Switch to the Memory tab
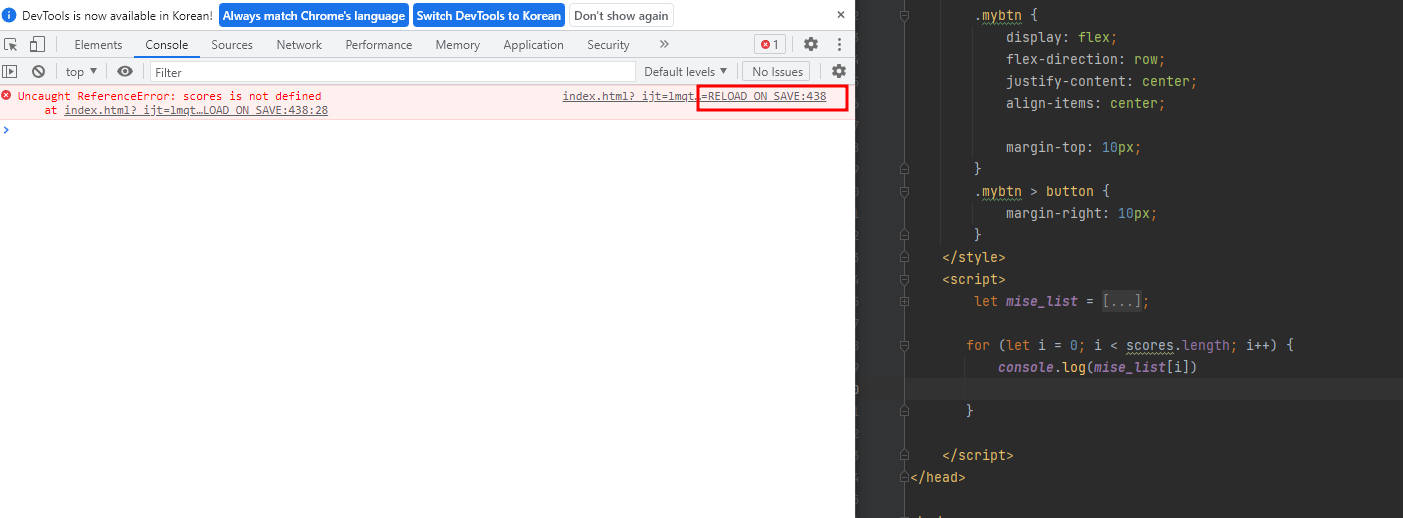The height and width of the screenshot is (518, 1403). coord(458,44)
